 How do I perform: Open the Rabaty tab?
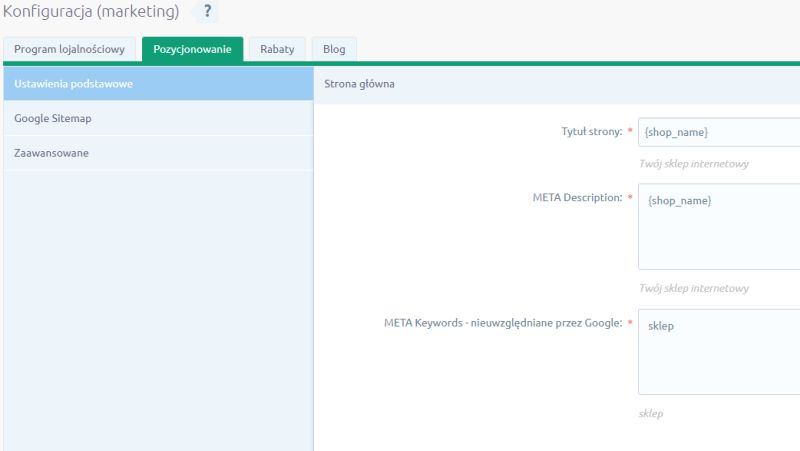(x=277, y=49)
